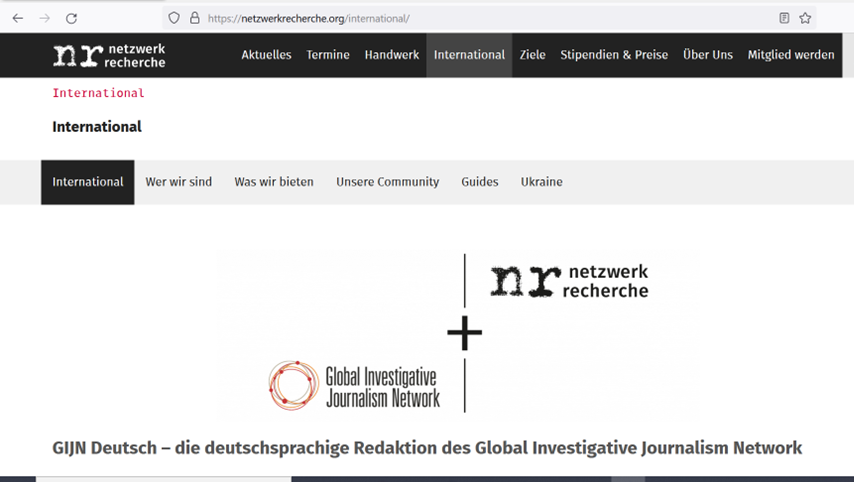Open the Über Uns menu
854x482 pixels.
coord(708,55)
